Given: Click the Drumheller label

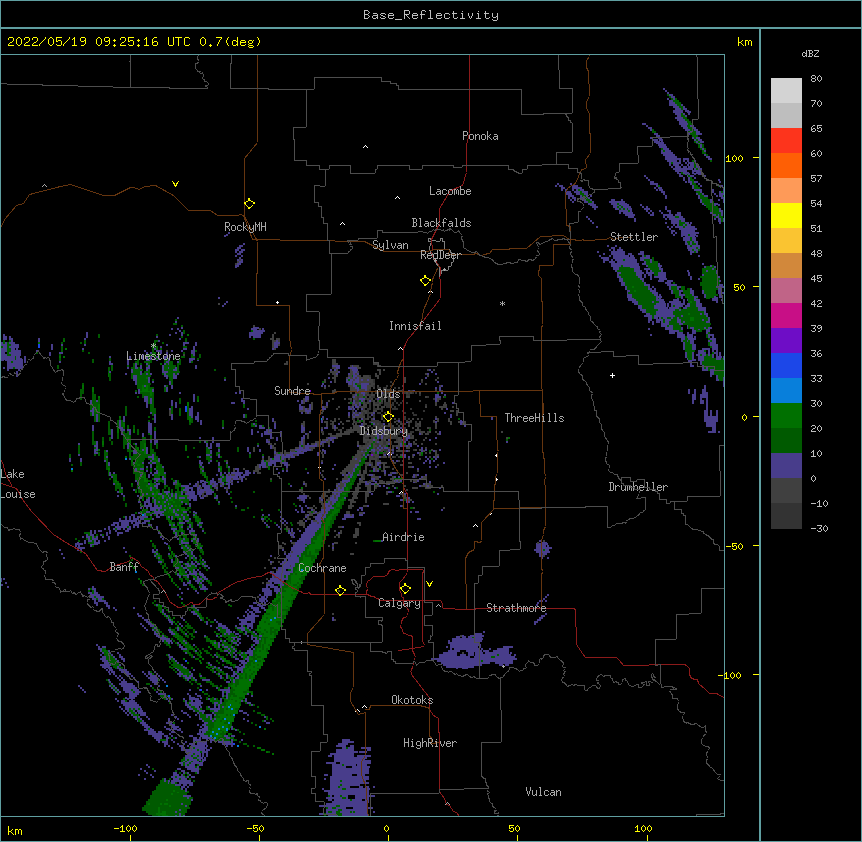Looking at the screenshot, I should tap(638, 487).
